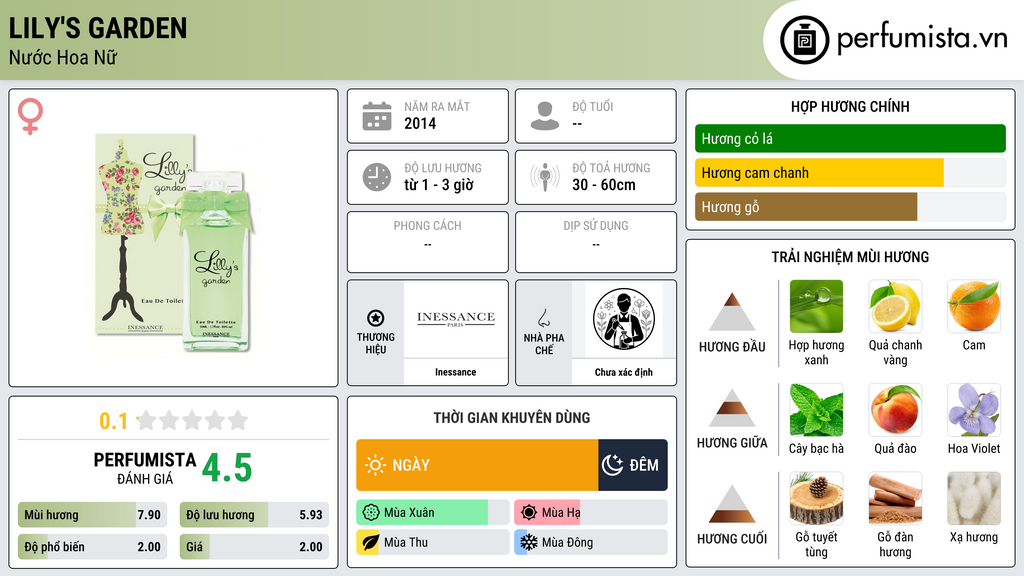Click the Mùi hương 7.90 rating bar
This screenshot has width=1024, height=576.
92,515
